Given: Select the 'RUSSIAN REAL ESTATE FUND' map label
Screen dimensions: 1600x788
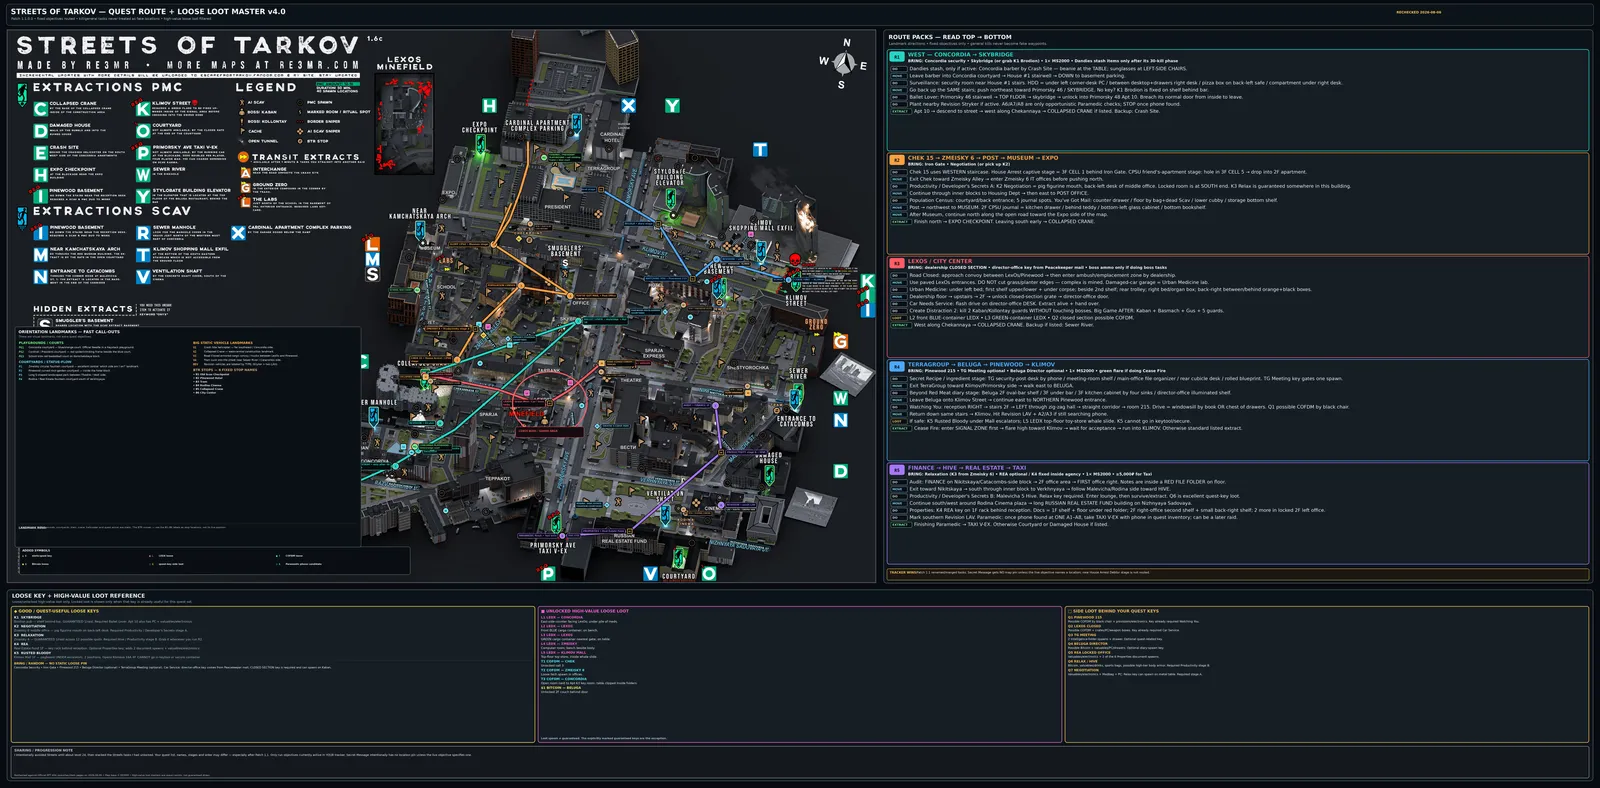Looking at the screenshot, I should [x=624, y=538].
